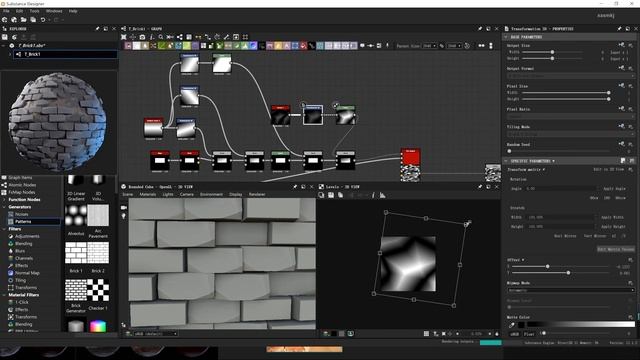Click the top-right transform handle in 2D view
The height and width of the screenshot is (360, 640).
click(x=467, y=224)
